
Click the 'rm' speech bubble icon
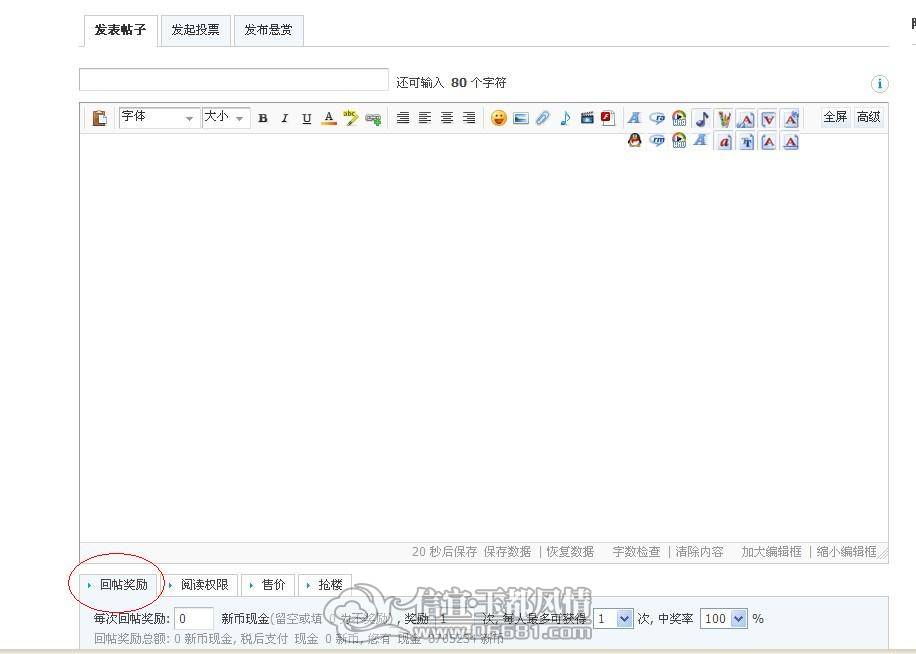(x=657, y=141)
